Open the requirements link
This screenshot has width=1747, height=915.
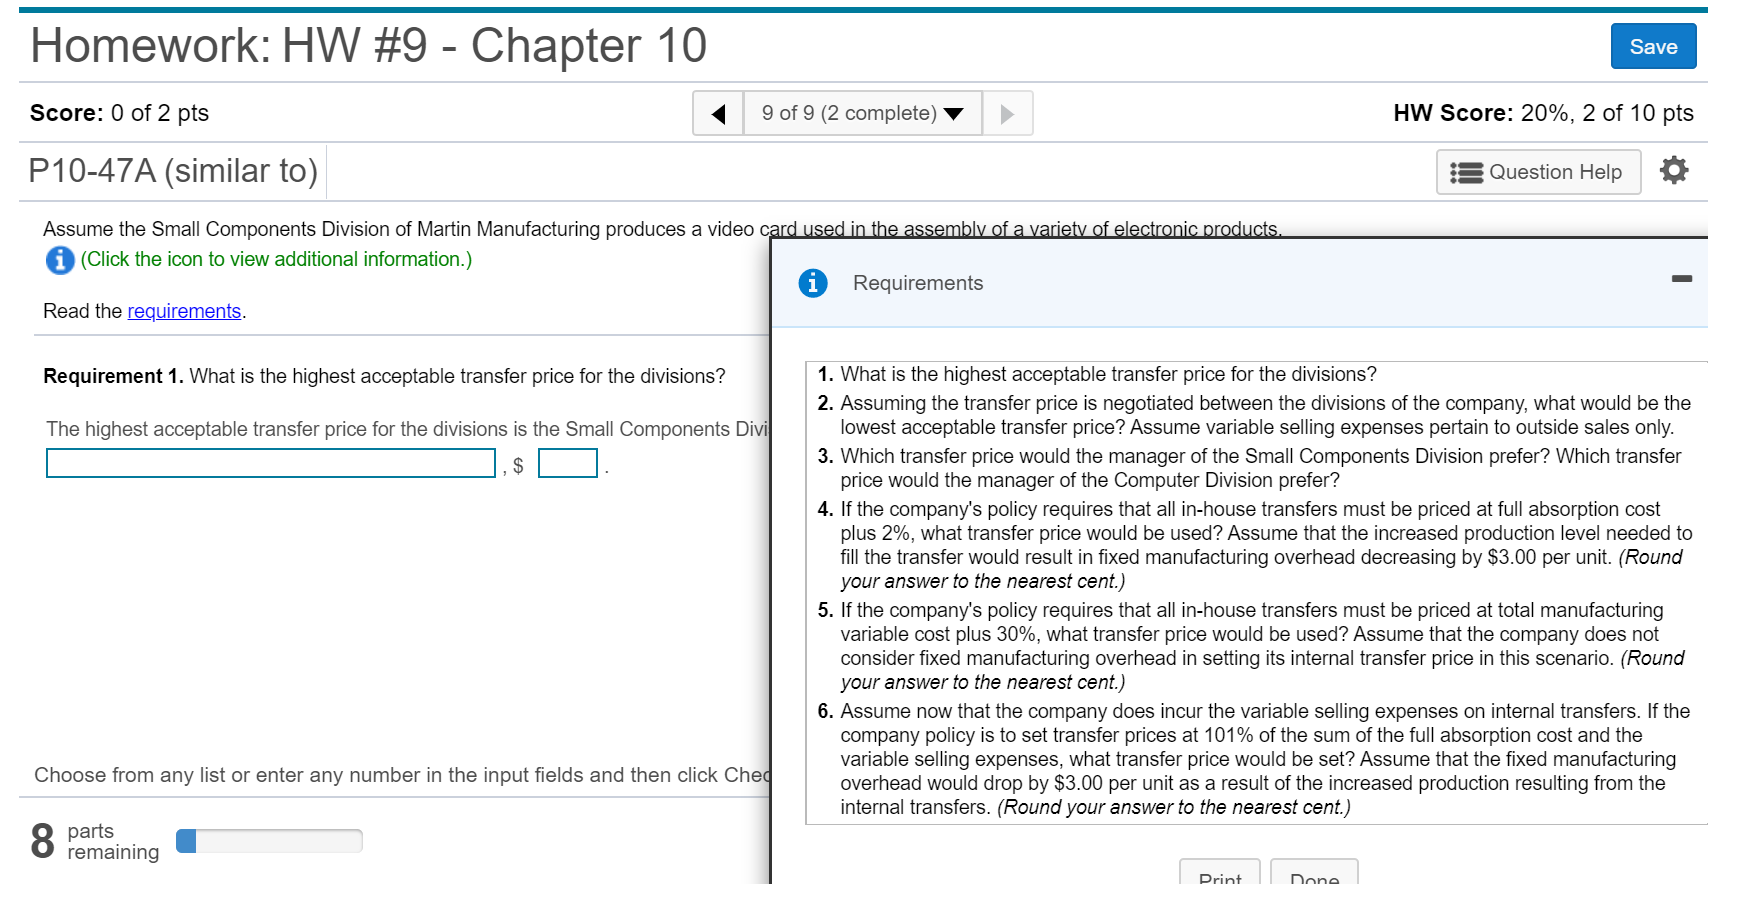tap(184, 311)
